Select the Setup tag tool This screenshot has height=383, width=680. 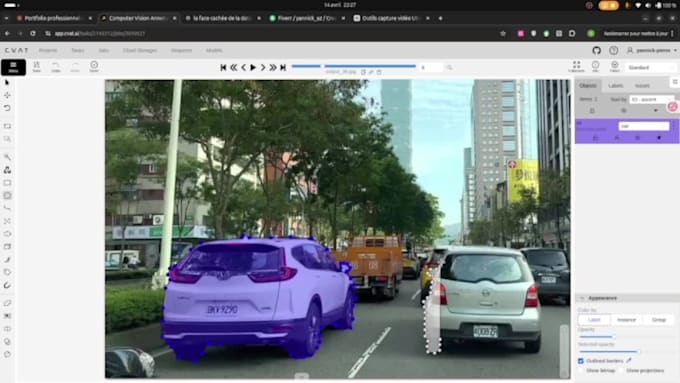[7, 272]
